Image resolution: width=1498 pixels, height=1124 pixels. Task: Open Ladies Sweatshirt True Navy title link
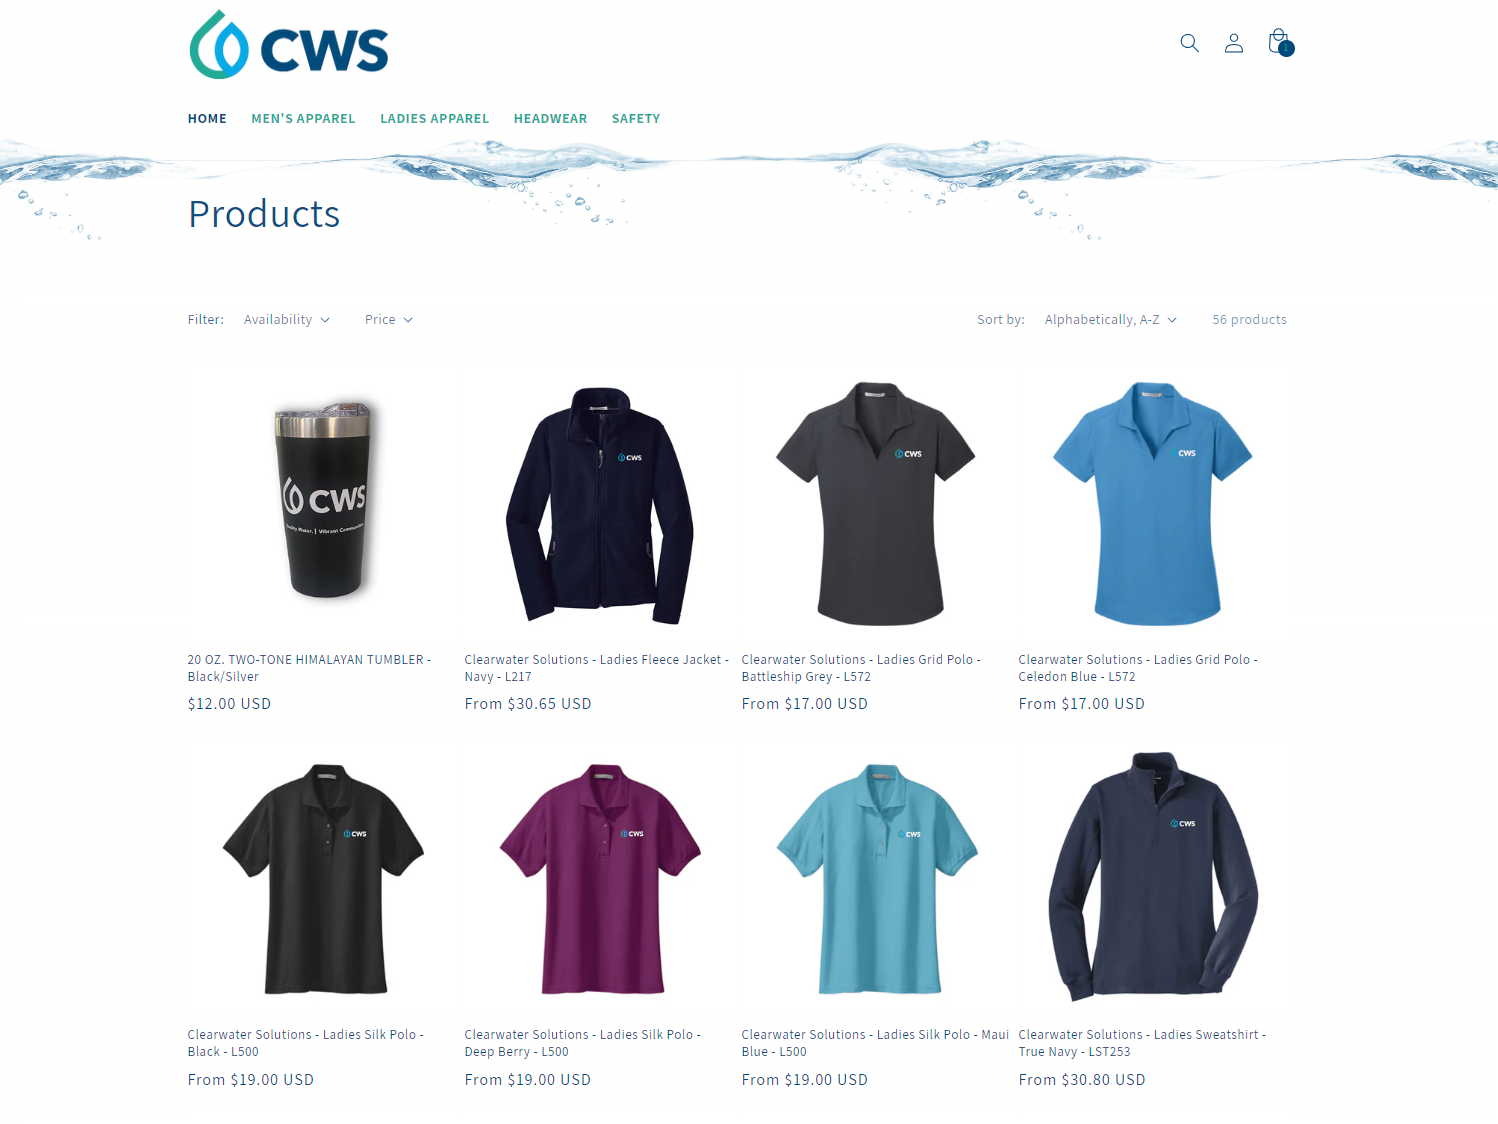(x=1142, y=1043)
